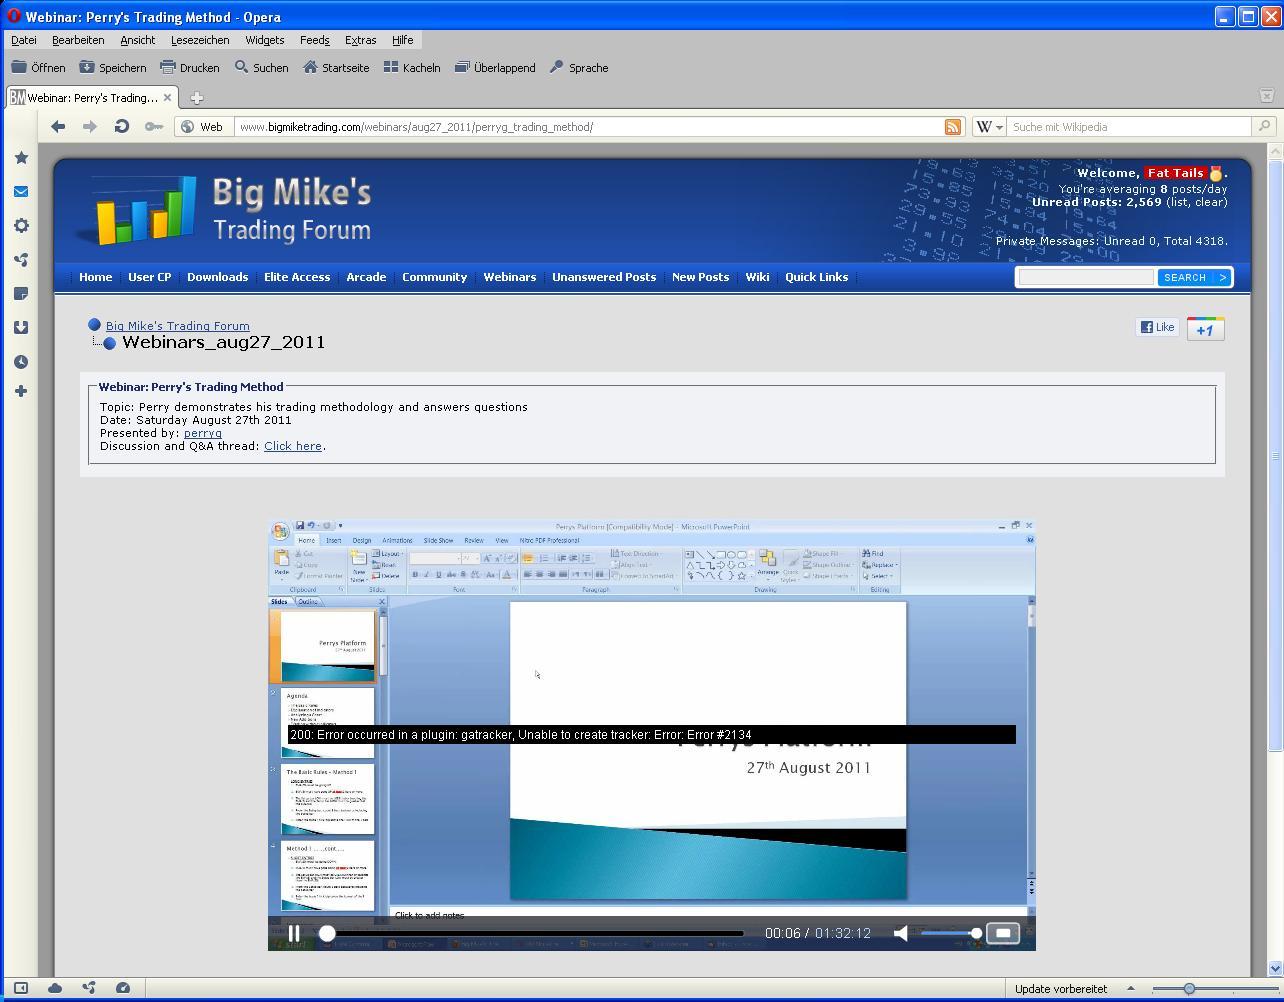The height and width of the screenshot is (1002, 1284).
Task: Open the Extras menu
Action: point(360,40)
